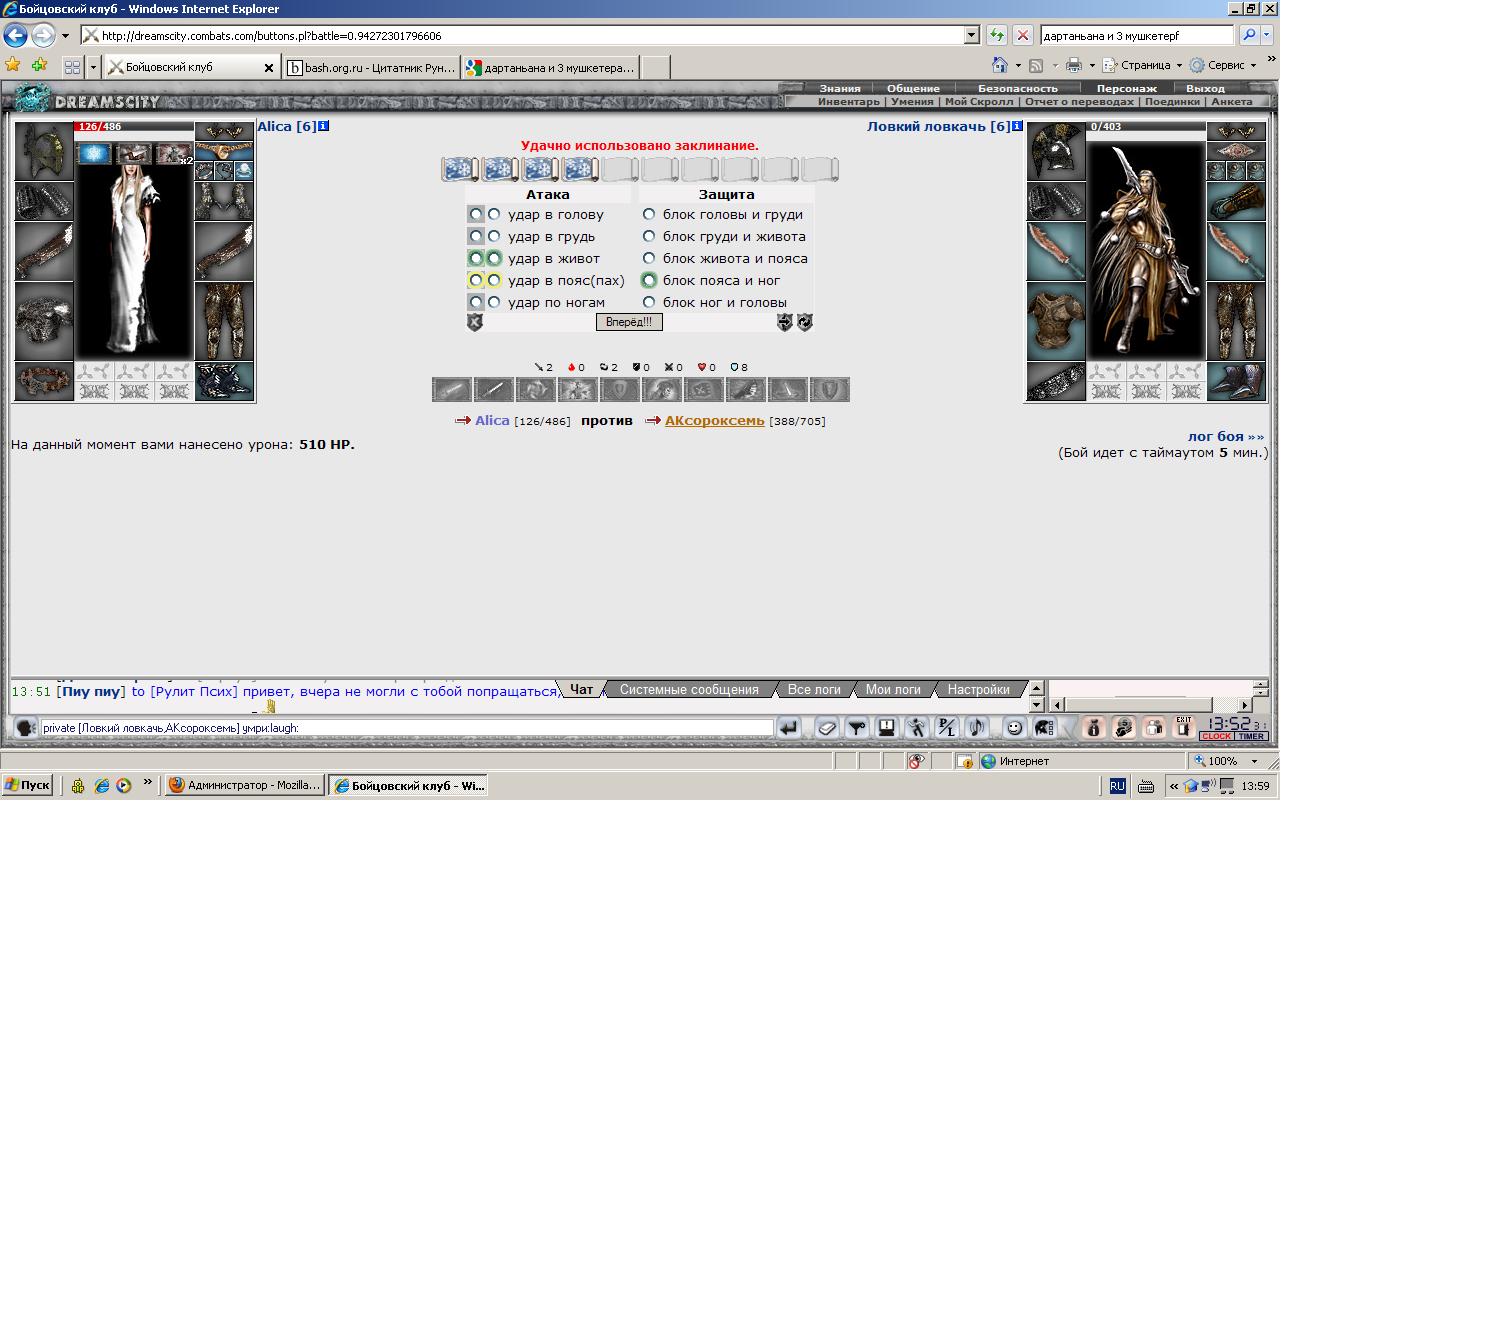Click the funnel filter icon in chat toolbar
This screenshot has width=1491, height=1332.
857,728
